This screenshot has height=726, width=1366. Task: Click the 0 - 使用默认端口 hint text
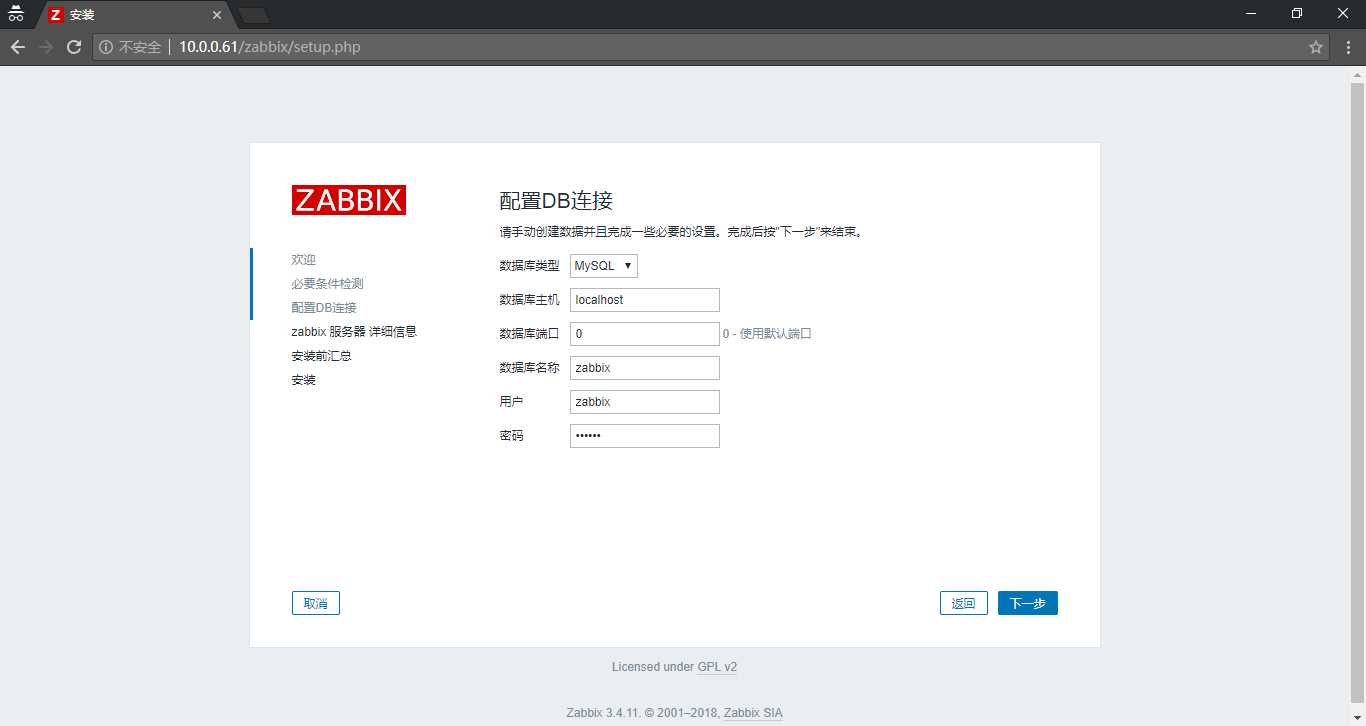(767, 334)
